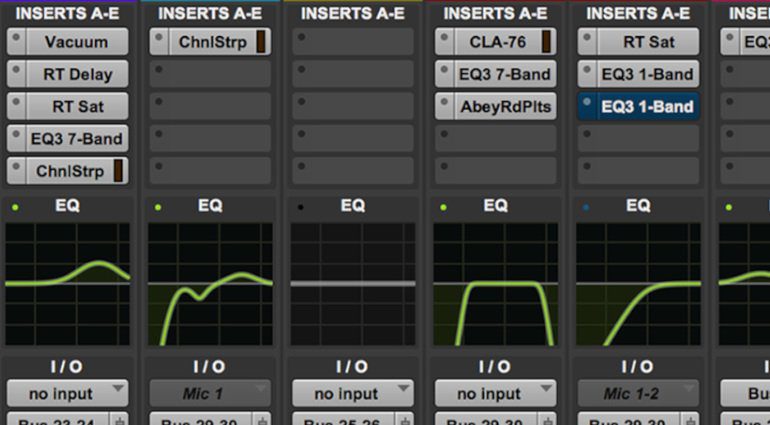Click empty insert slot directly below Mic 1 channel ChnlStrp
Image resolution: width=770 pixels, height=425 pixels.
tap(210, 74)
